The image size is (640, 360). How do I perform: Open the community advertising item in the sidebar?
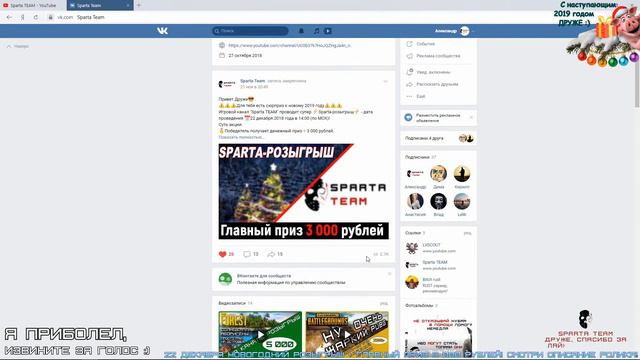coord(438,56)
